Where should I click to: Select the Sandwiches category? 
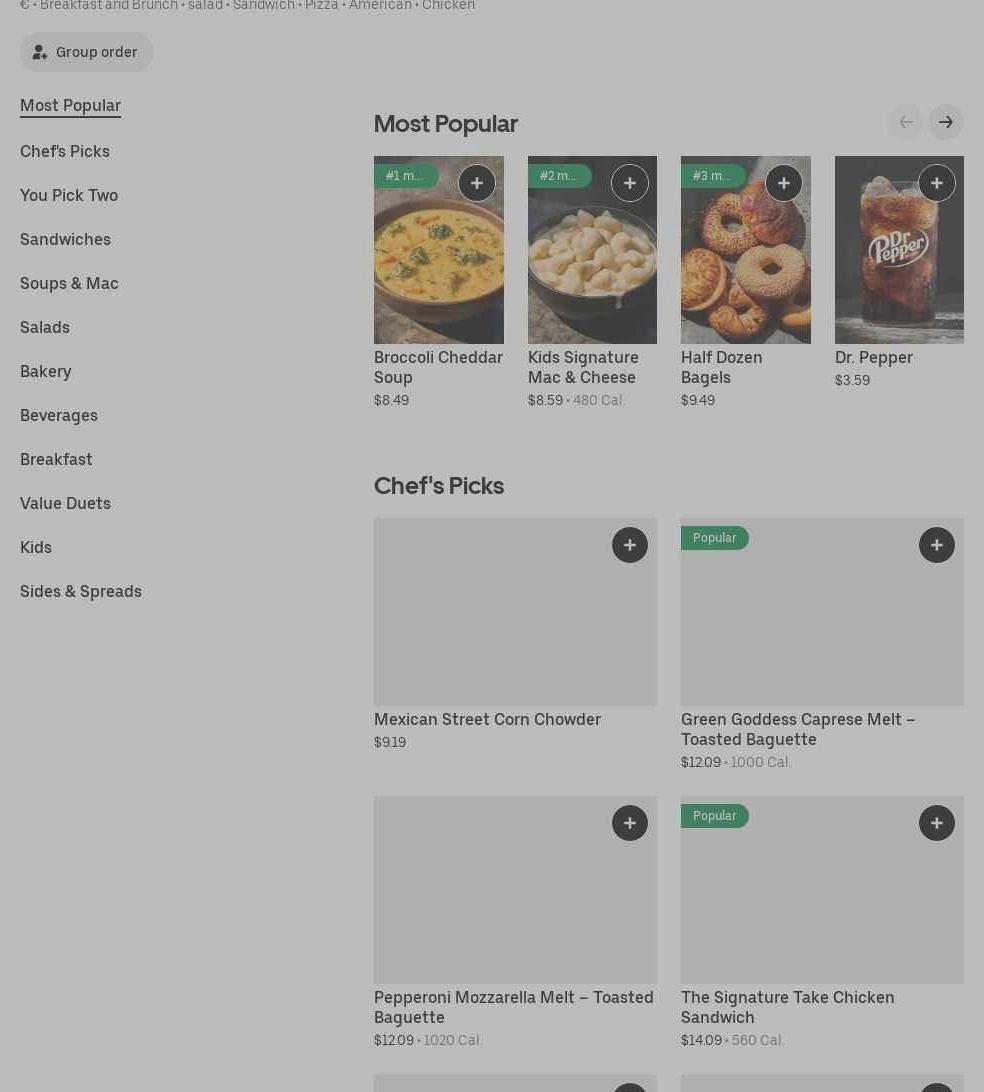tap(65, 239)
